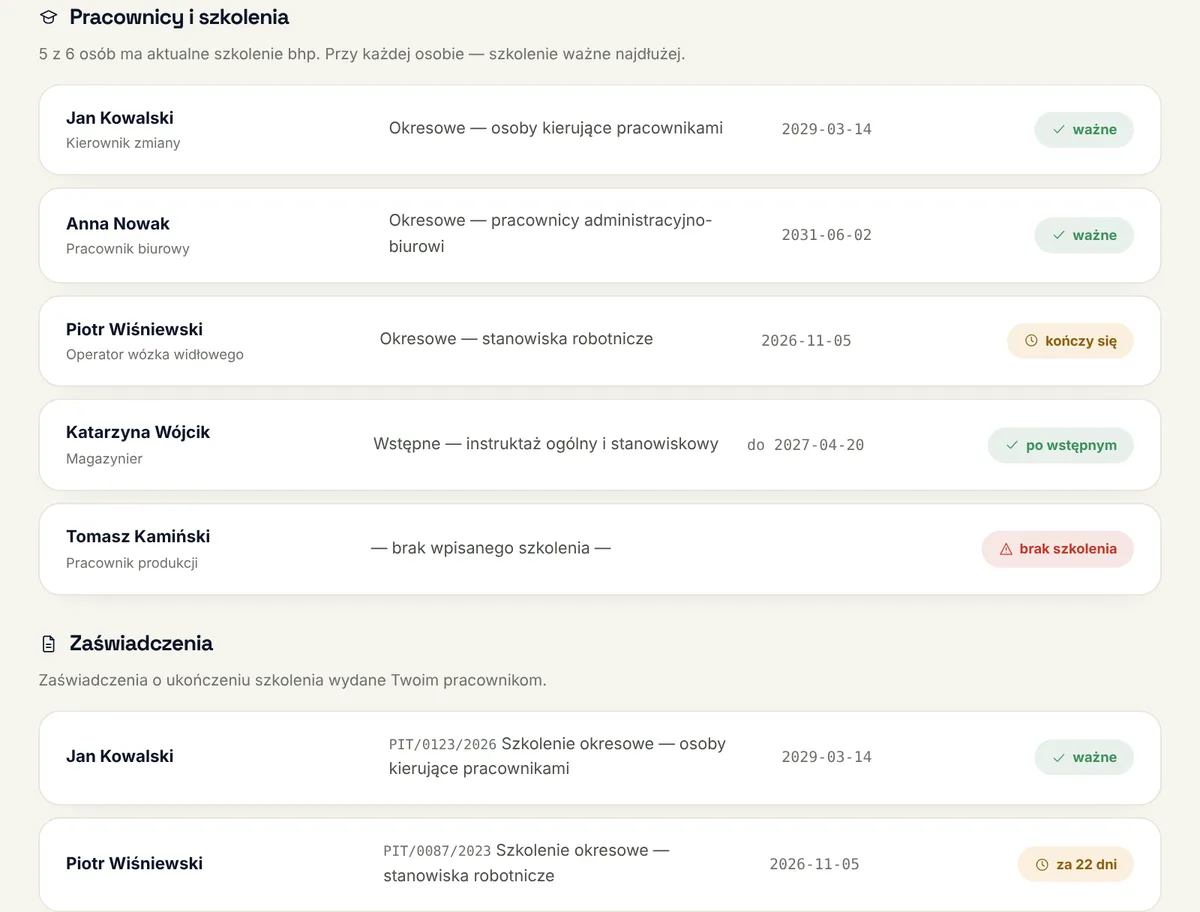
Task: Click the document icon beside the Zaświadczenia heading
Action: pos(48,643)
